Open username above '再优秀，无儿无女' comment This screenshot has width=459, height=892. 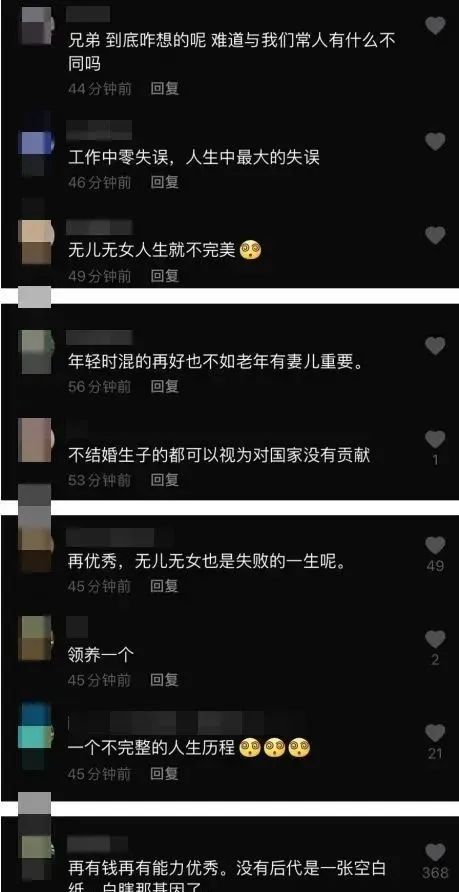click(110, 537)
